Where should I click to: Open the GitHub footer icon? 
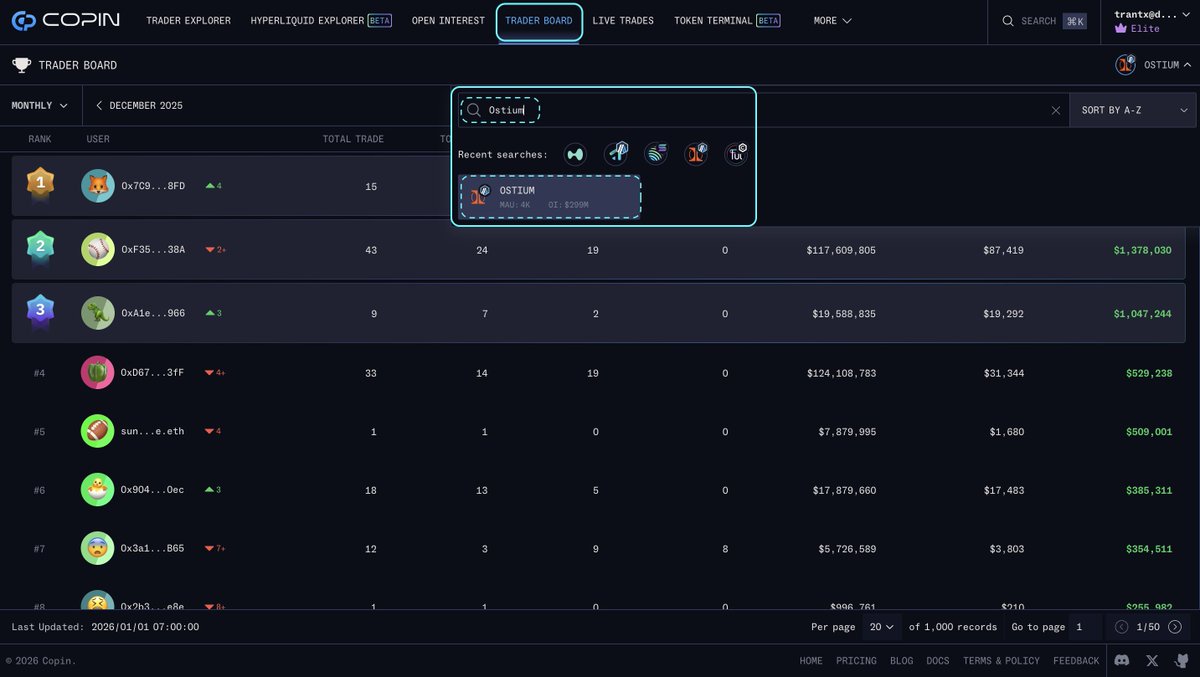click(x=1182, y=660)
